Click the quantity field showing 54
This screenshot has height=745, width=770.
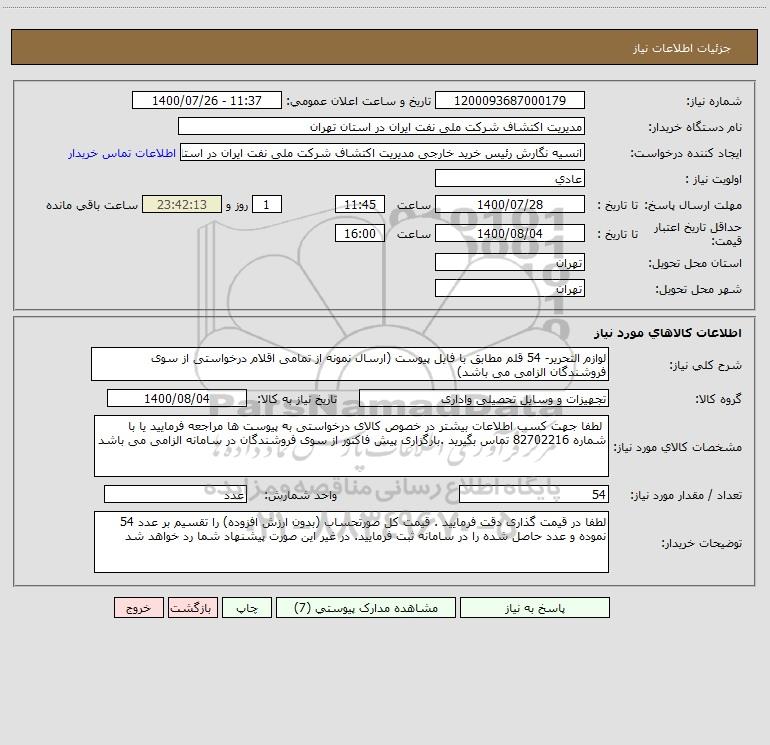[534, 494]
